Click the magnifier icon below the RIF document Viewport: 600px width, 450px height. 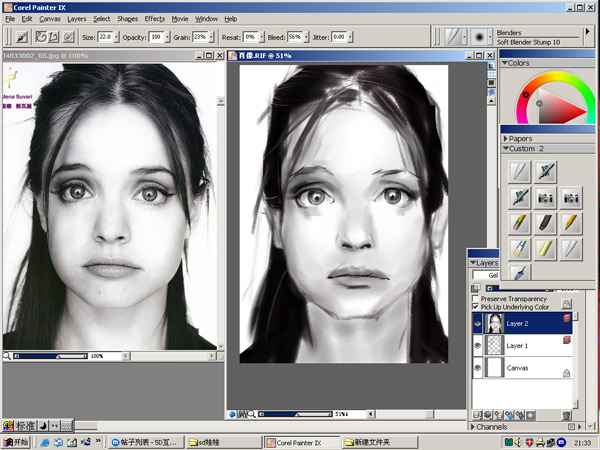(251, 414)
